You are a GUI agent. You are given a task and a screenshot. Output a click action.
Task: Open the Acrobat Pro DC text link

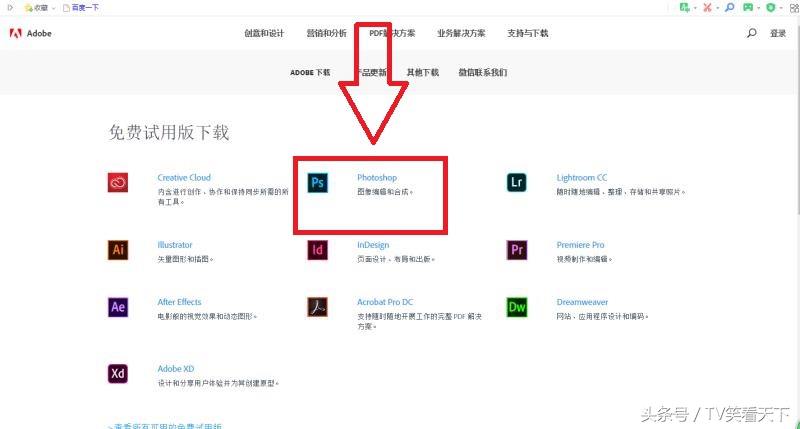coord(385,302)
